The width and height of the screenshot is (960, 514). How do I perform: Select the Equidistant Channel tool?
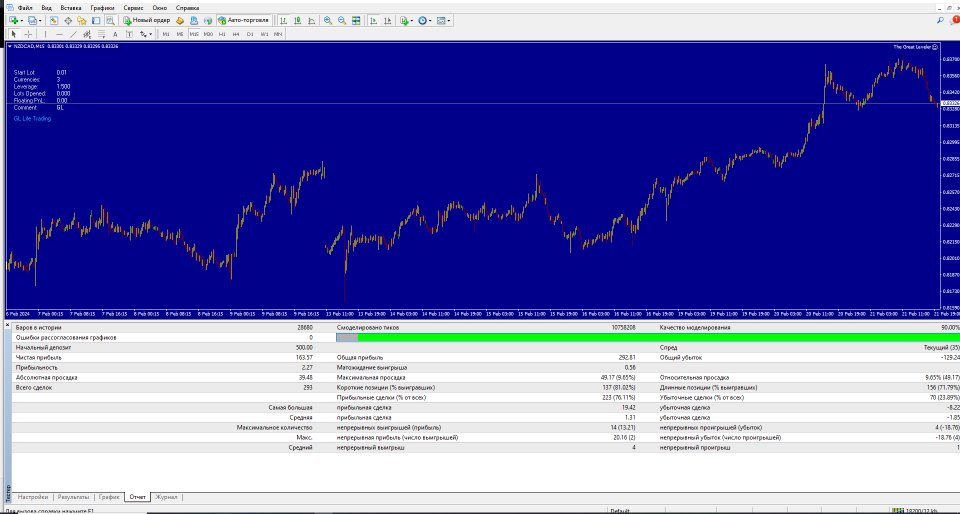87,34
